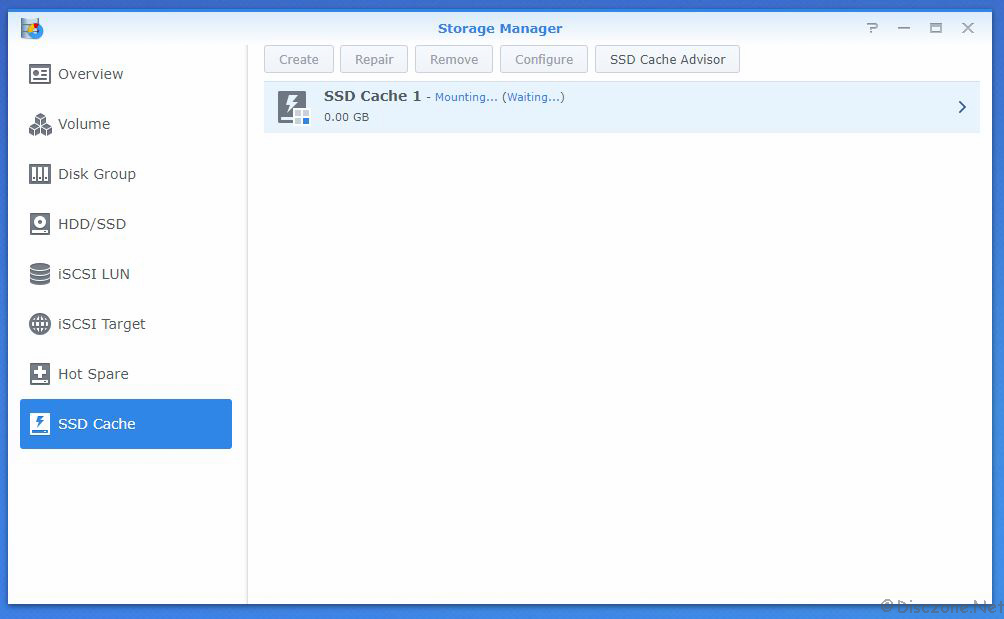The image size is (1004, 619).
Task: Expand SSD Cache 1 details chevron
Action: point(962,107)
